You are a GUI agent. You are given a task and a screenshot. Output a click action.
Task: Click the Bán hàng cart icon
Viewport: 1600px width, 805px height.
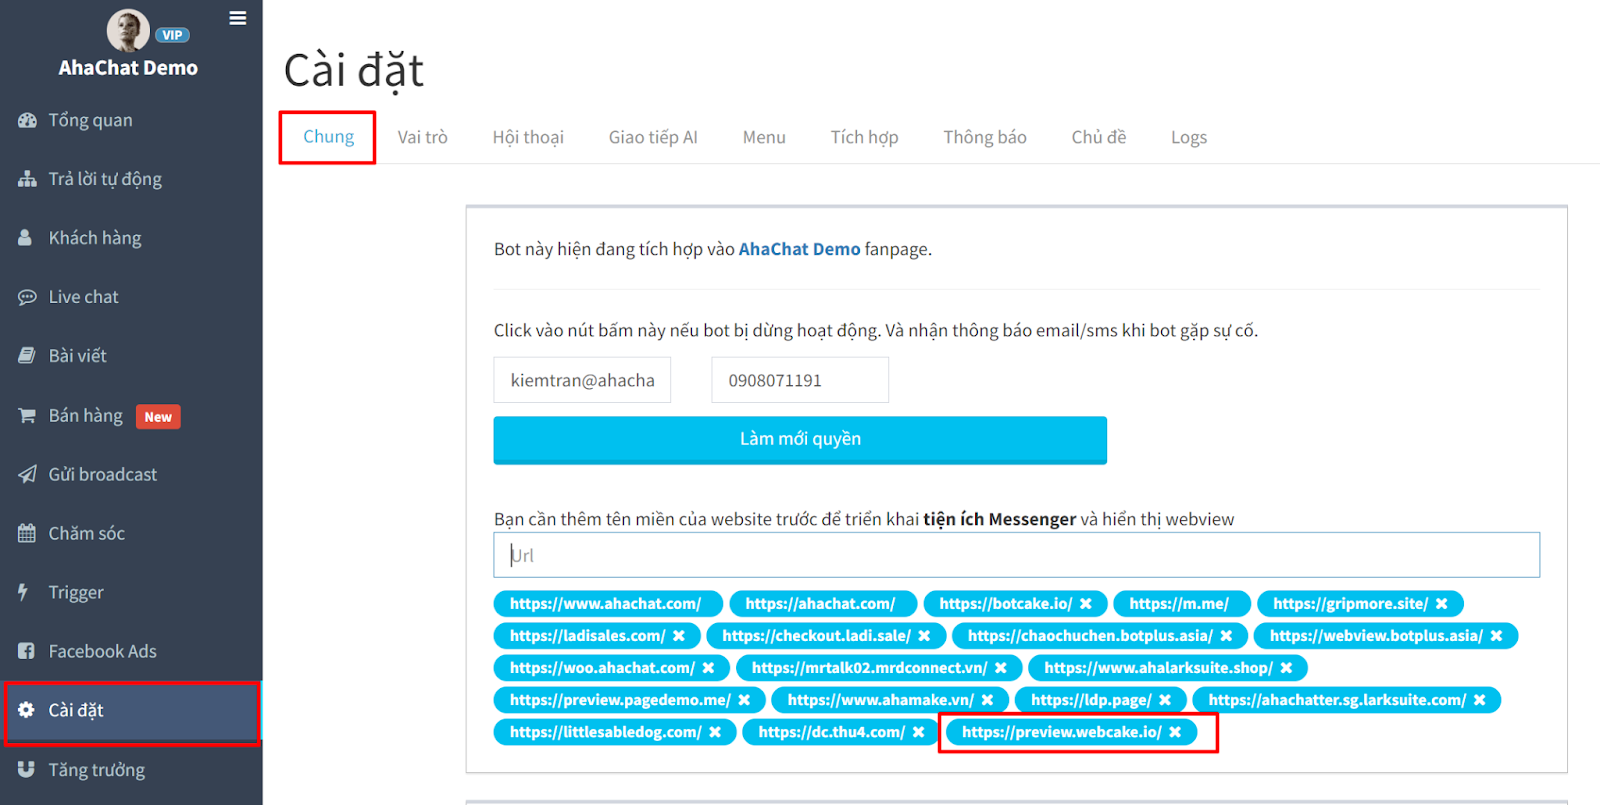click(27, 415)
